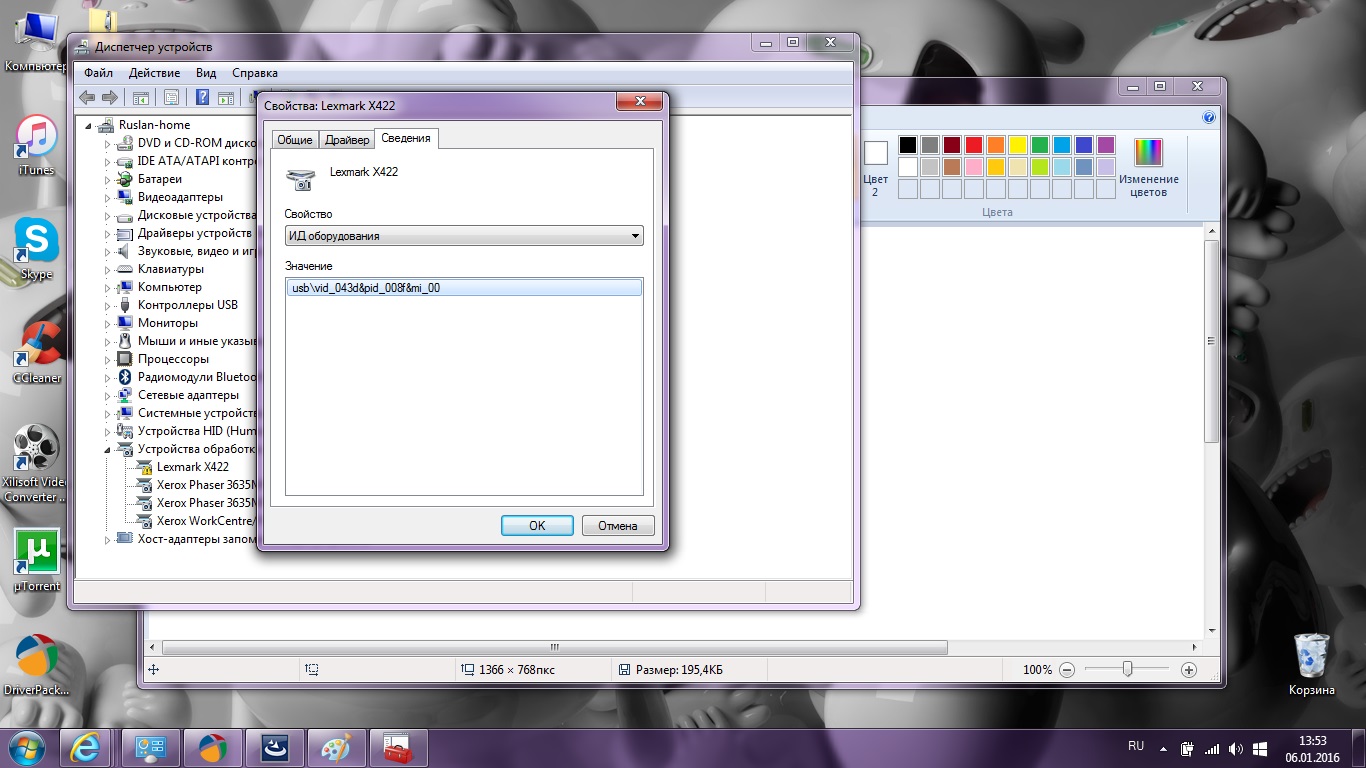Click the Paint icon in the taskbar
Screen dimensions: 1366x768
[329, 748]
